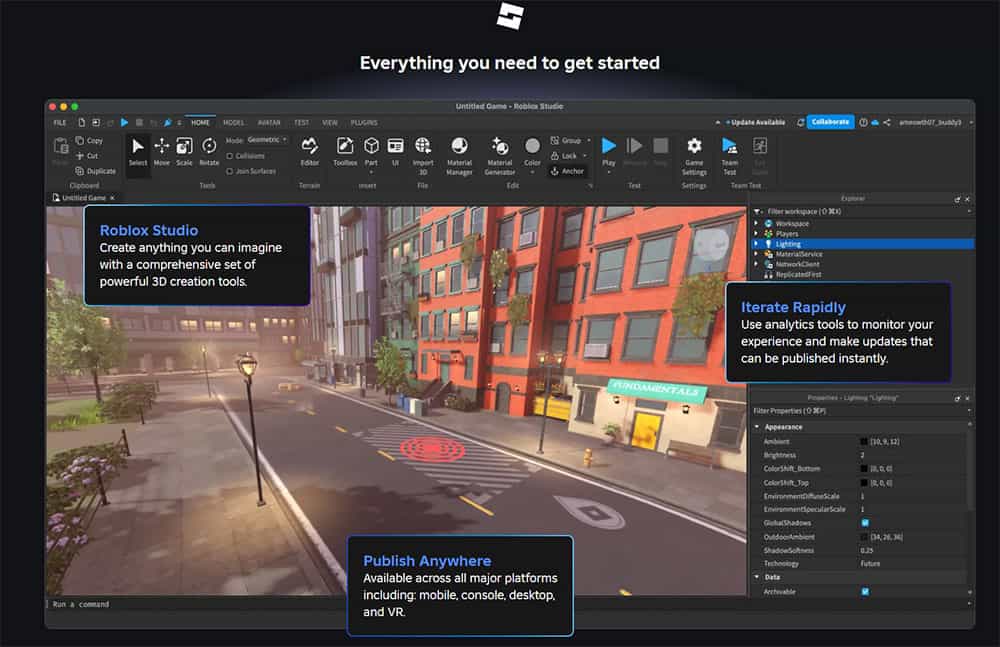Click the Color tool icon
Viewport: 1000px width, 647px height.
click(533, 147)
